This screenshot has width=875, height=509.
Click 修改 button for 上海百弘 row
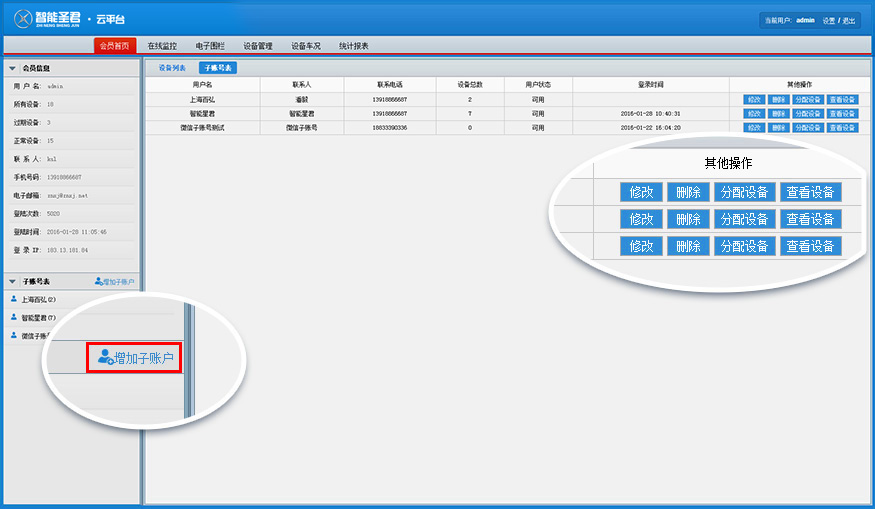[754, 100]
